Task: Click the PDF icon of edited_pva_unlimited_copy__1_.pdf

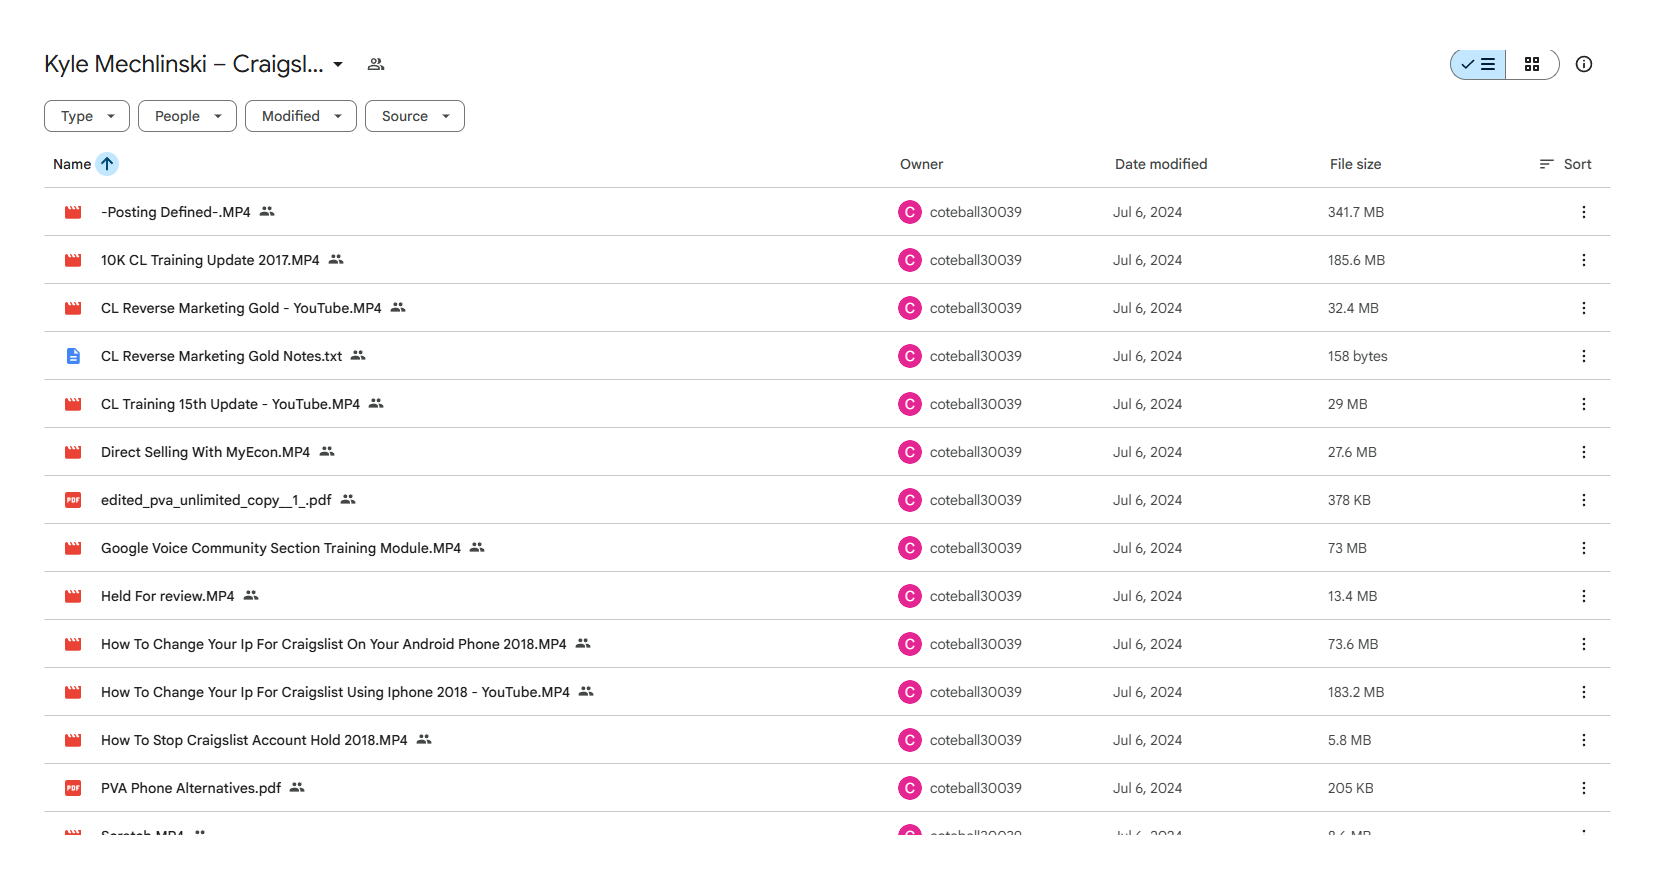Action: pos(73,500)
